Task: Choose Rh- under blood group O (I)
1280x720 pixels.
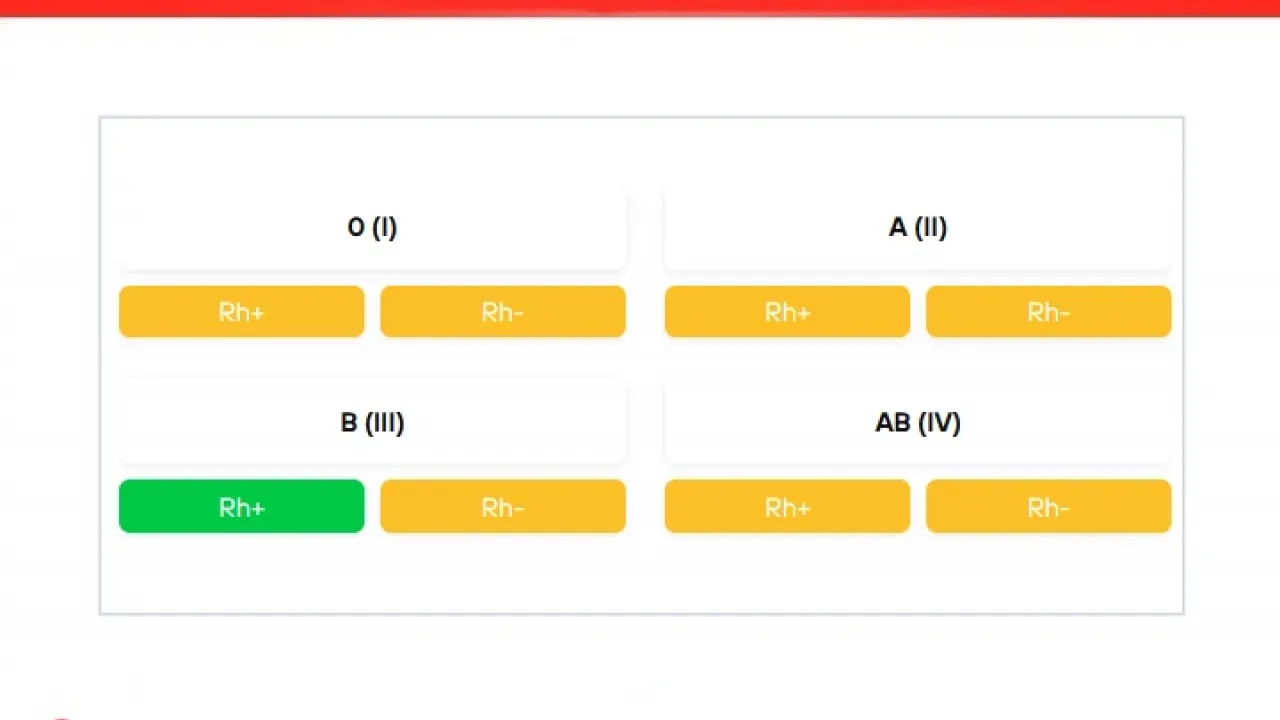Action: pyautogui.click(x=503, y=312)
